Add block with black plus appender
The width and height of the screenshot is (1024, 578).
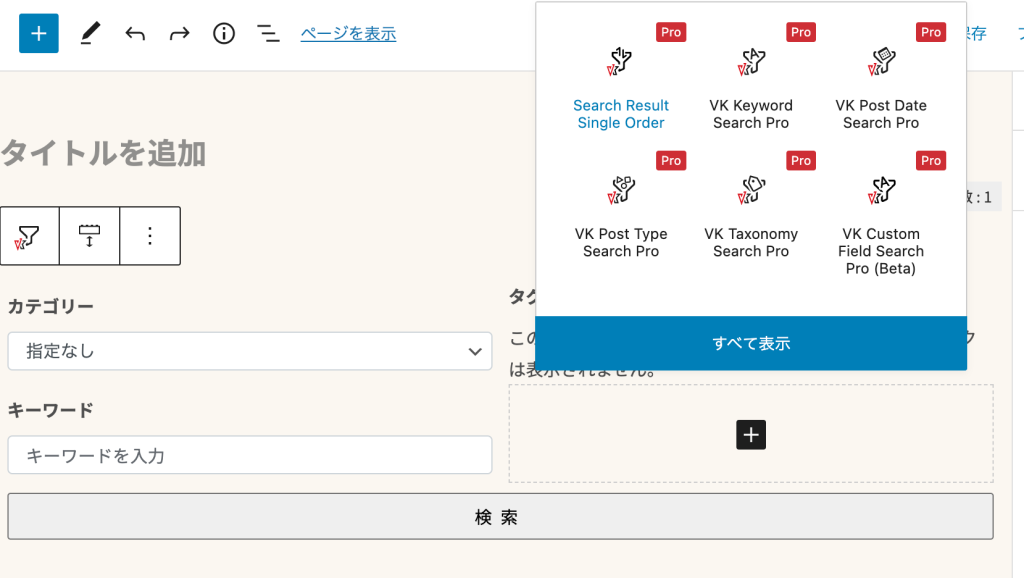[751, 435]
